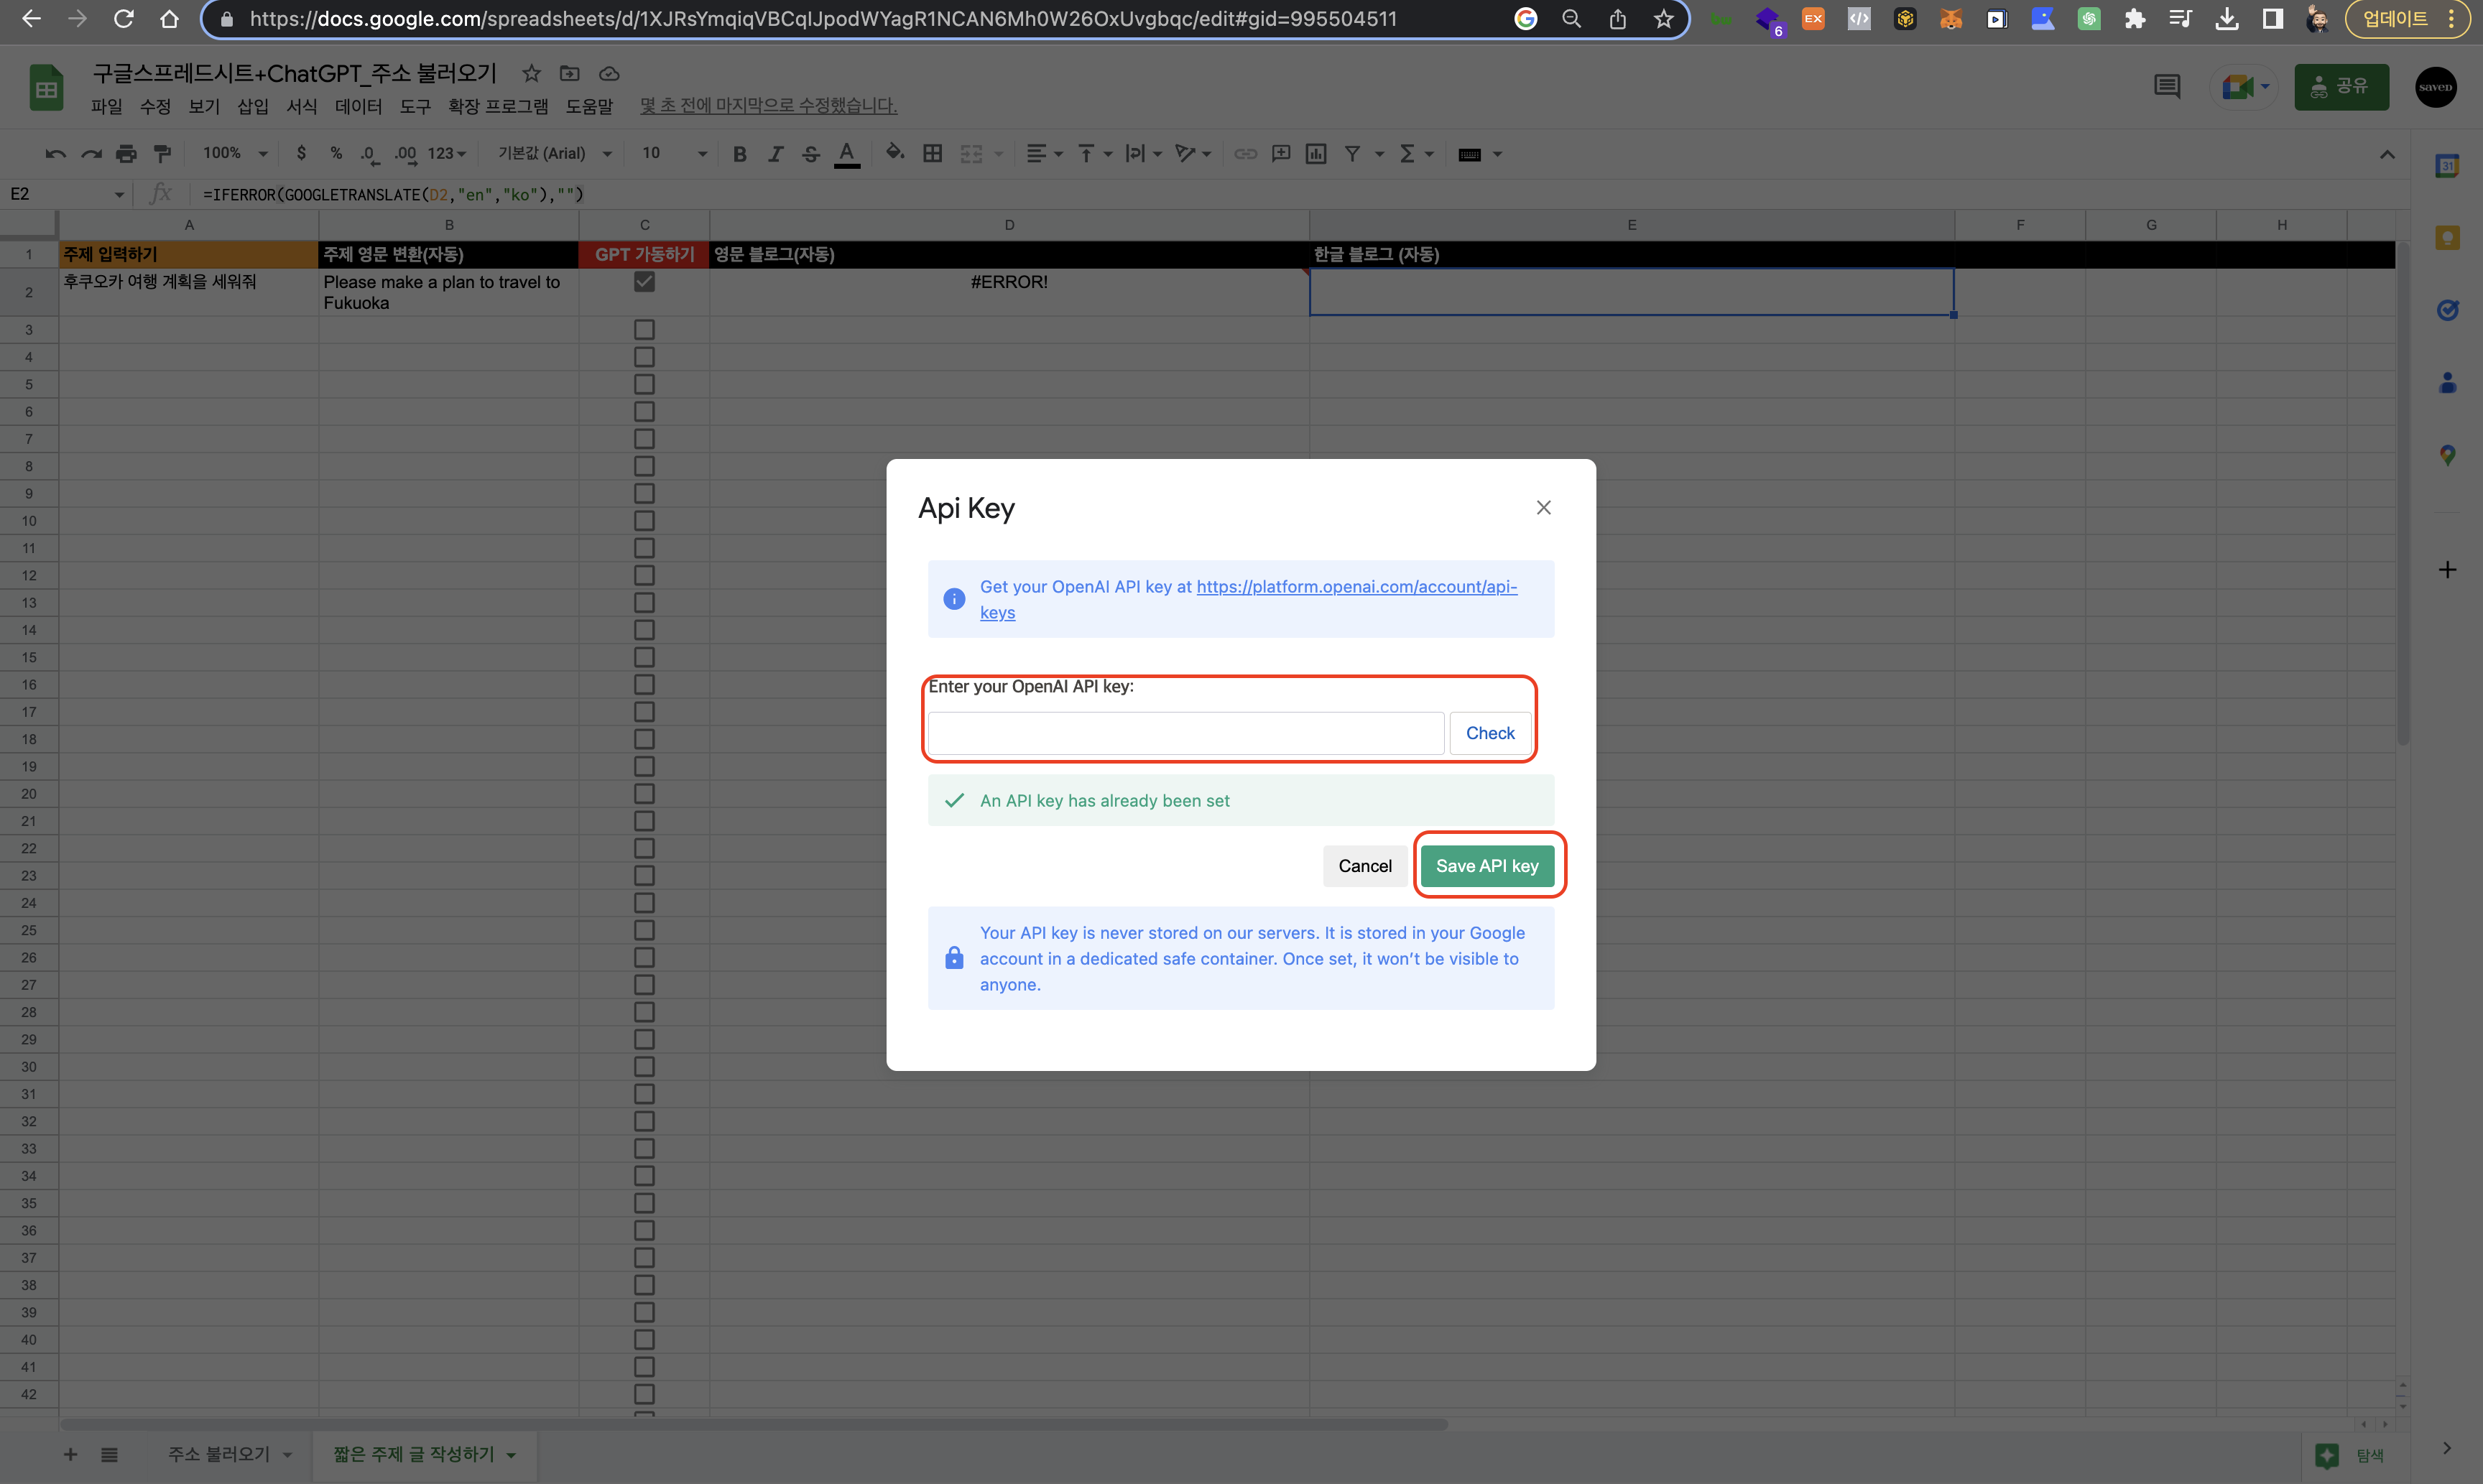Switch to the 주소 불러오기 sheet tab

(x=218, y=1454)
